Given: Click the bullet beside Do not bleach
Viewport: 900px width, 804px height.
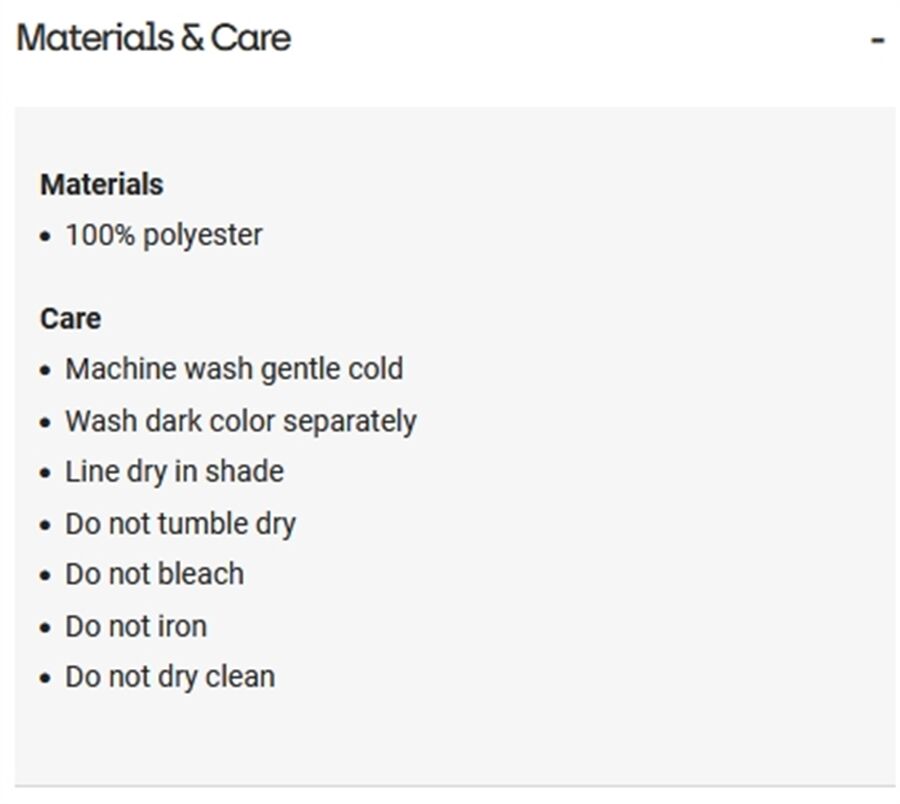Looking at the screenshot, I should pos(45,576).
